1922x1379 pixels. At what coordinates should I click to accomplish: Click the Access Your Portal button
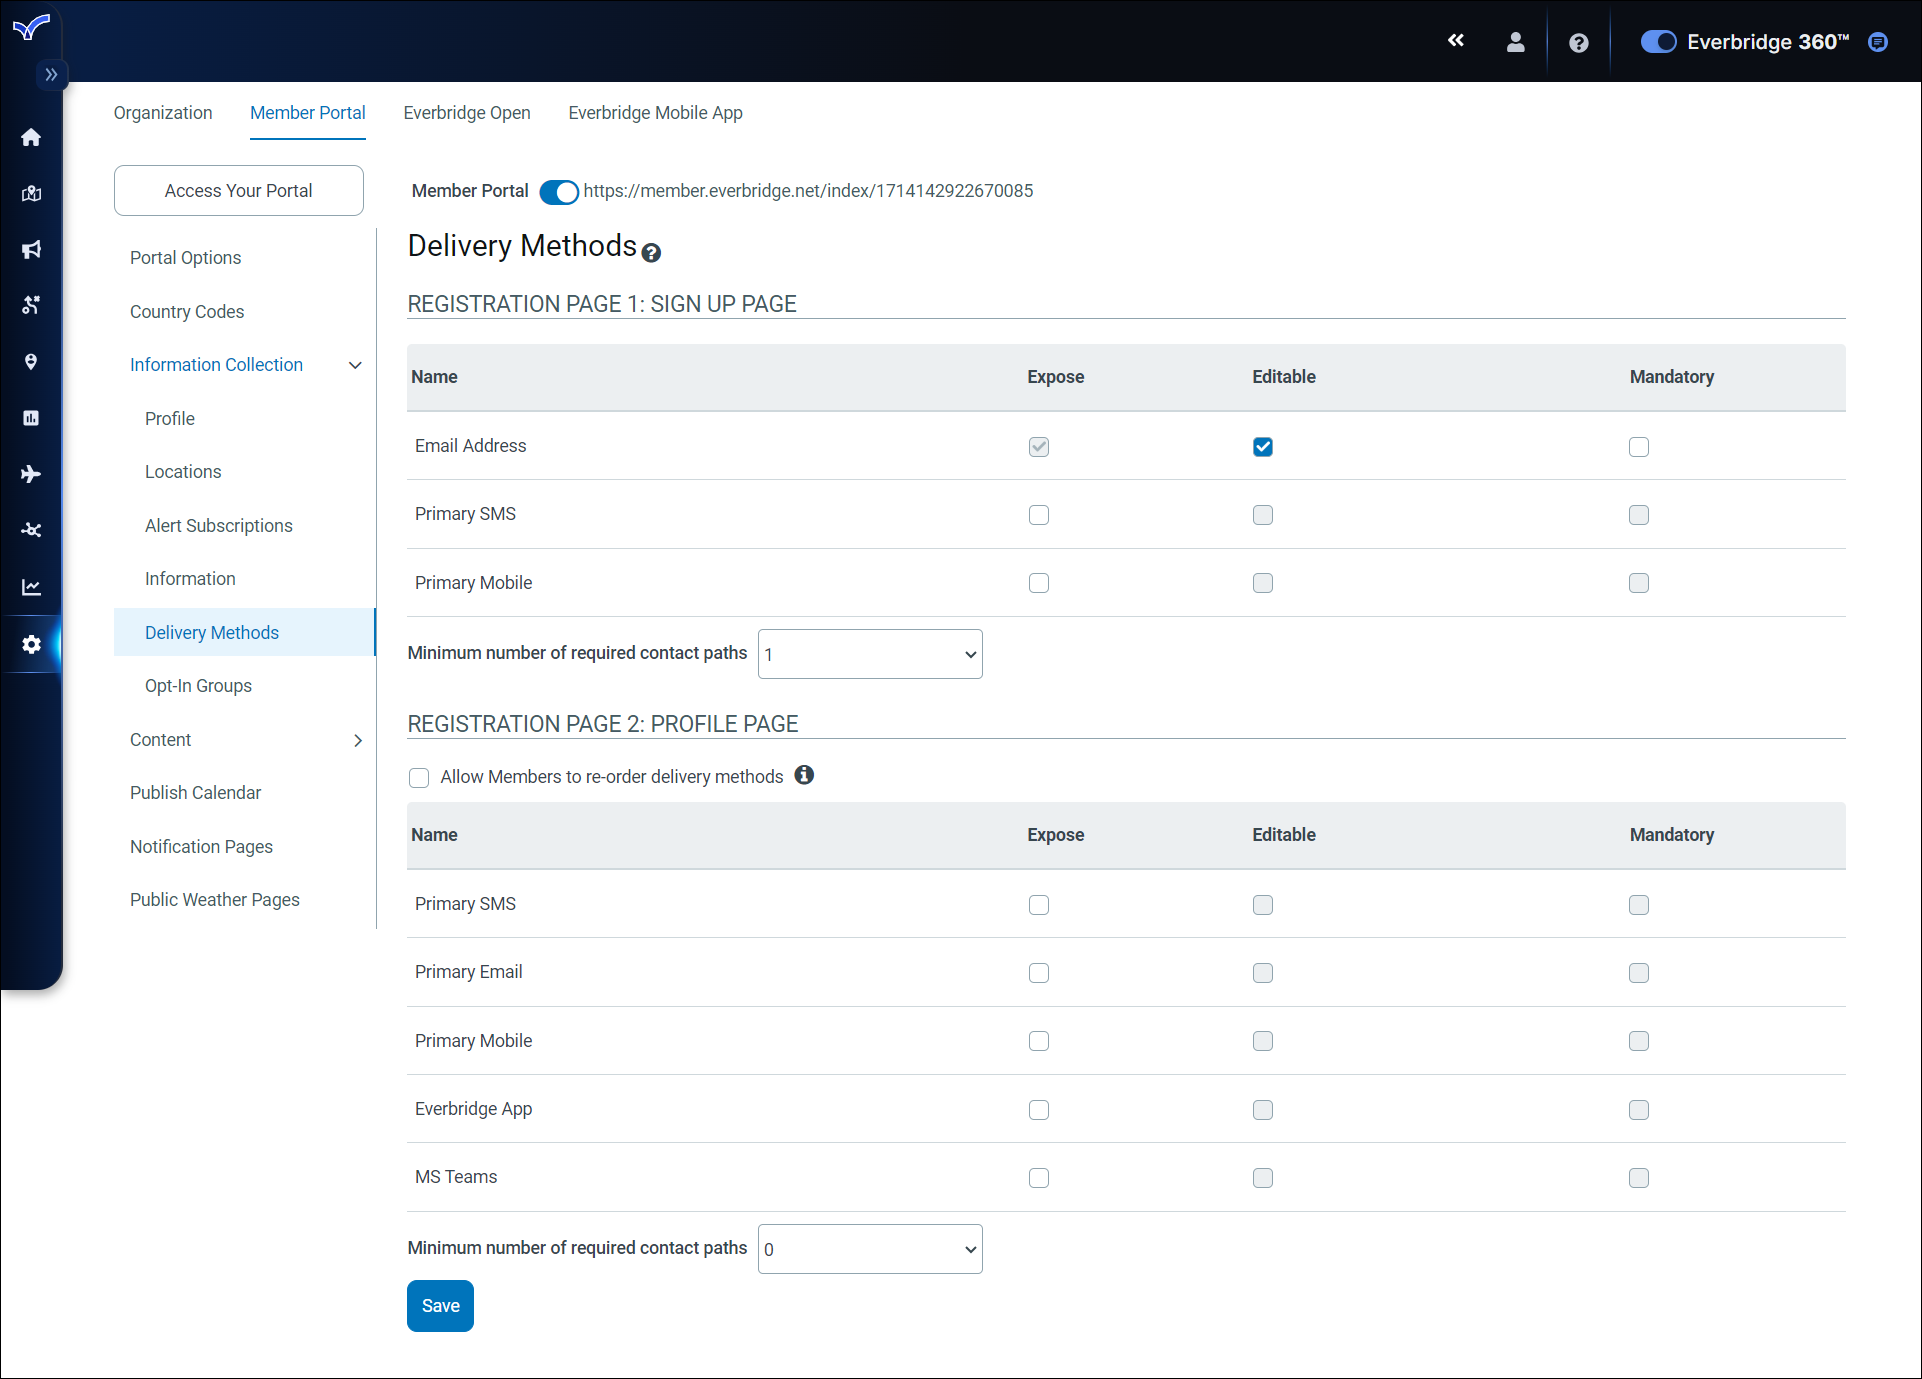point(239,191)
